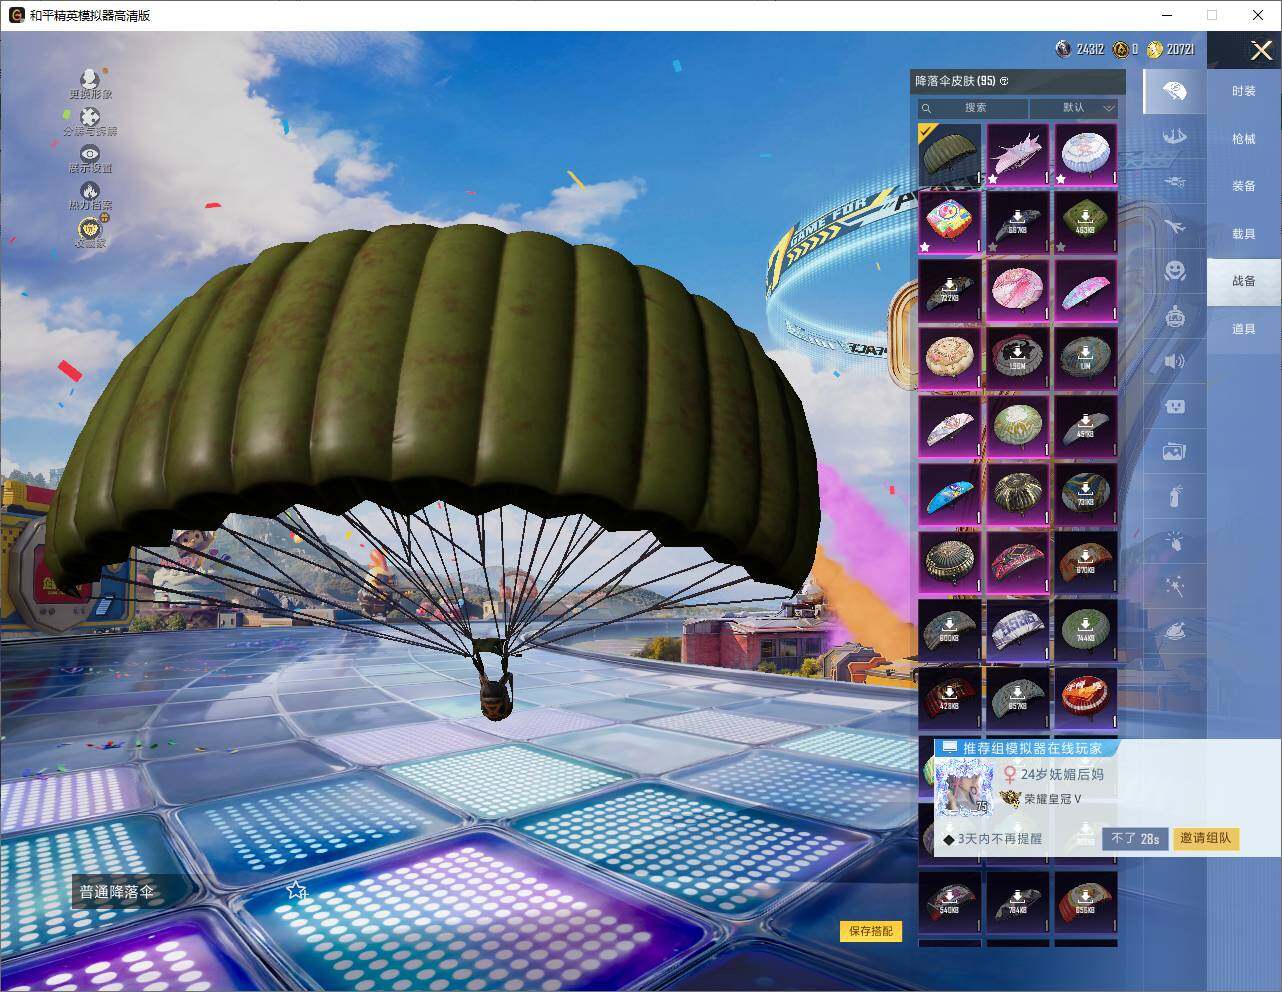
Task: Open the 收藏家 collector badge icon
Action: 90,231
